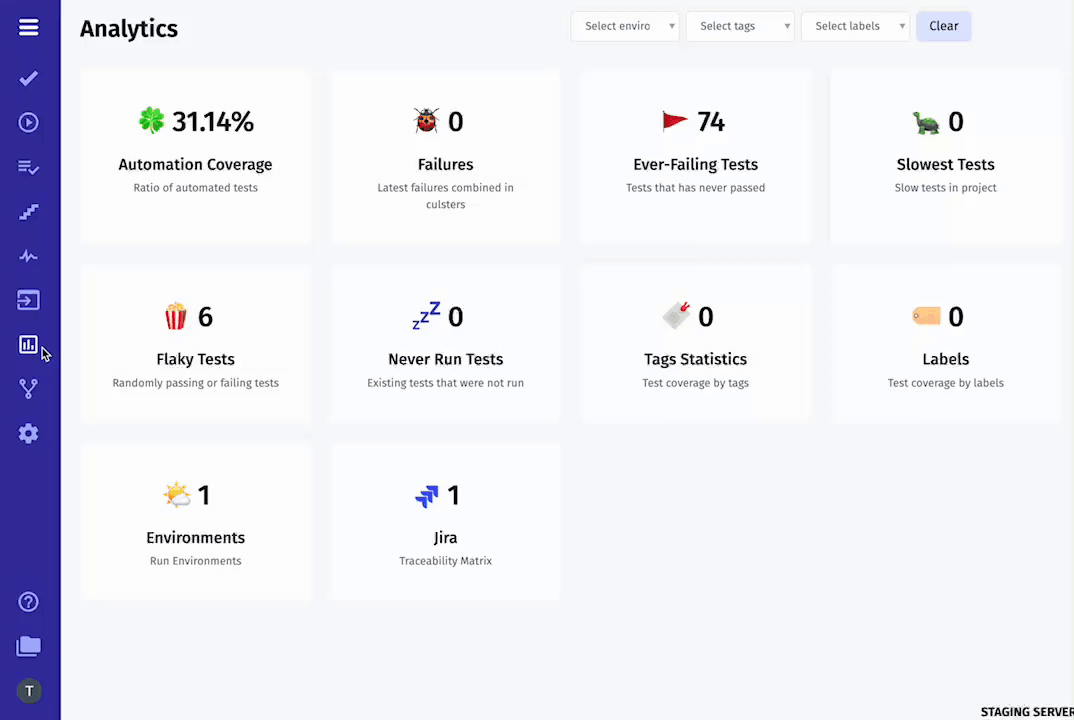Click the ladybug icon on Failures card
The height and width of the screenshot is (720, 1074).
coord(426,121)
